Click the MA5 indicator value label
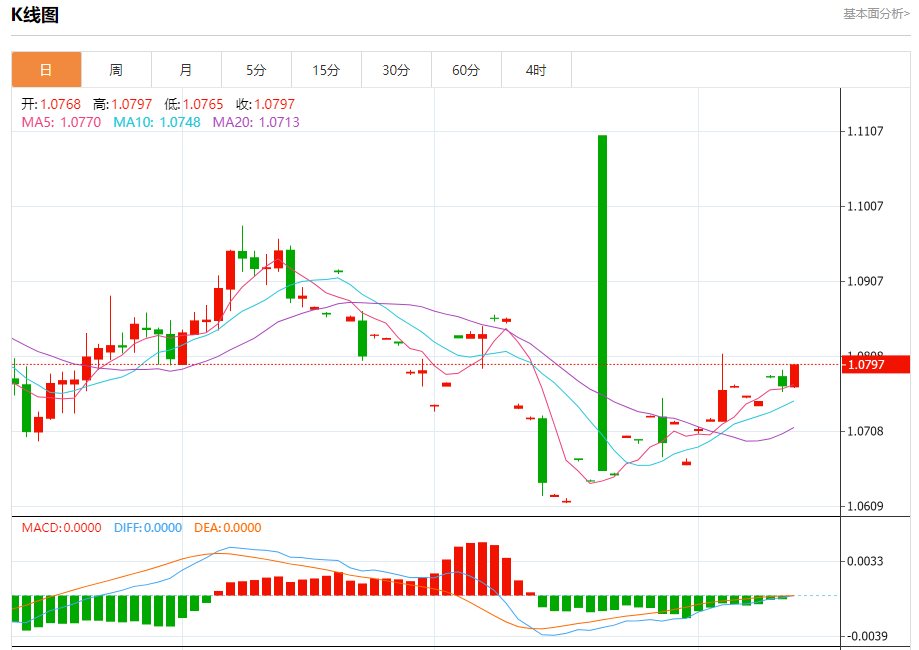Viewport: 919px width, 650px height. tap(61, 122)
